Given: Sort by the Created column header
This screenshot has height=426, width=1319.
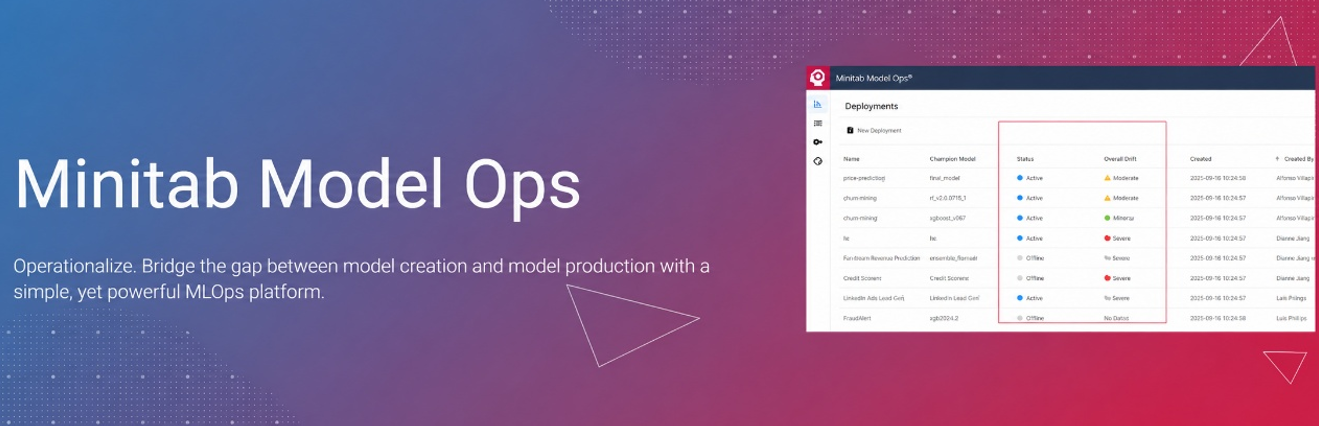Looking at the screenshot, I should click(x=1200, y=159).
